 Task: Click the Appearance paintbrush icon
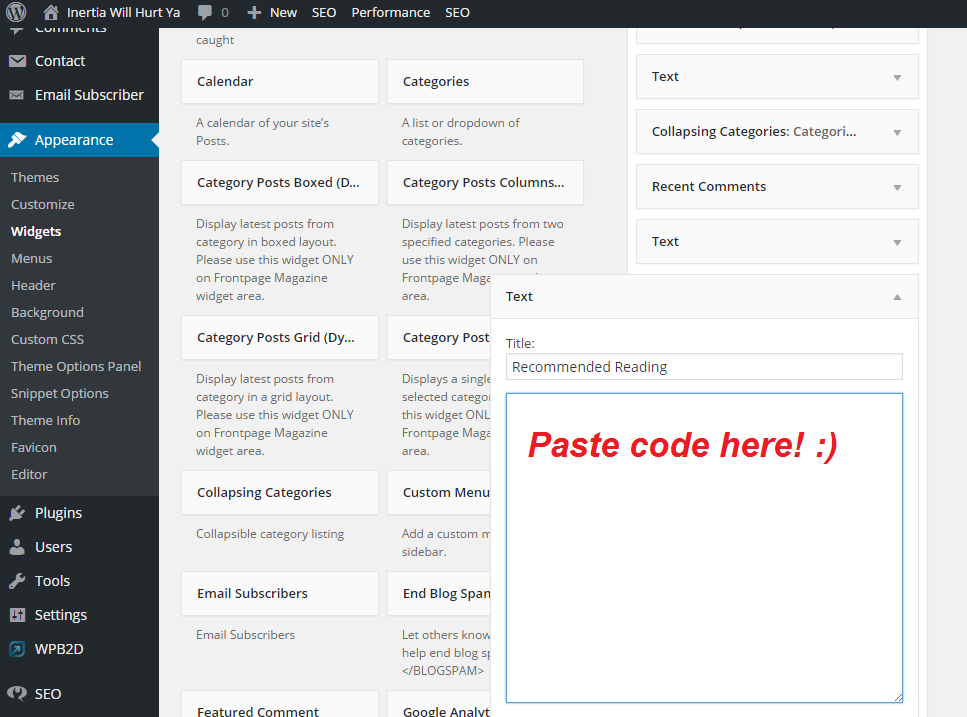point(17,139)
